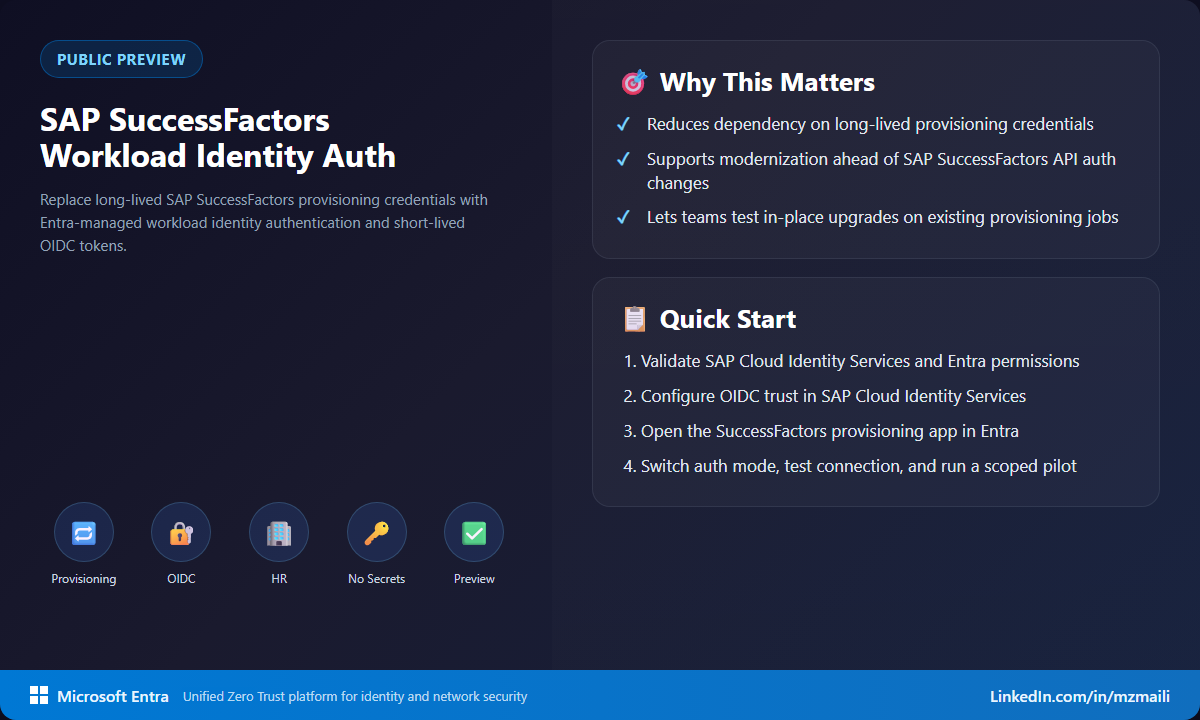Screen dimensions: 1200x720
Task: Click the Preview green checkmark icon
Action: 474,533
